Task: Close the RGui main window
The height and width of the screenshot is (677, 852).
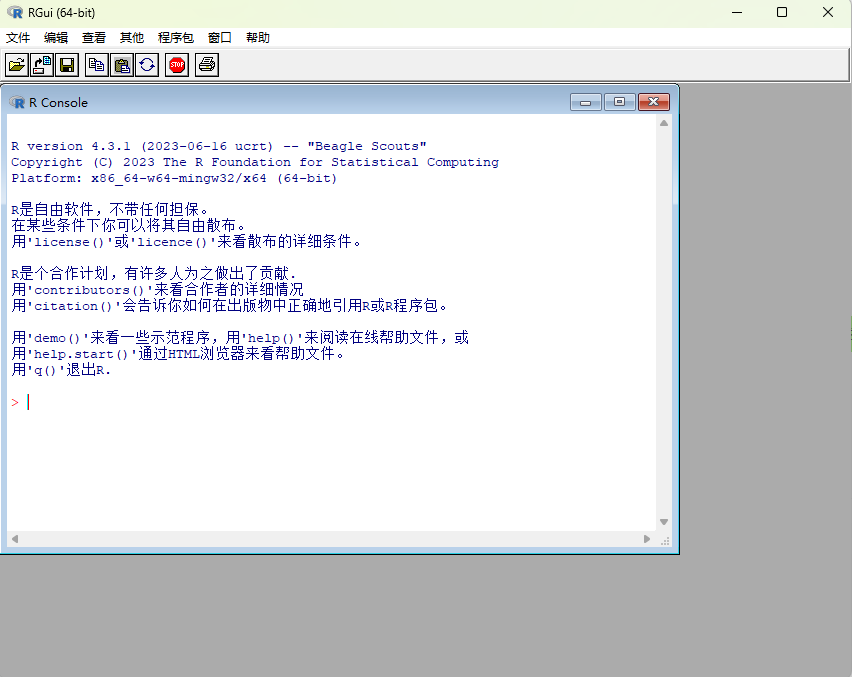Action: [828, 12]
